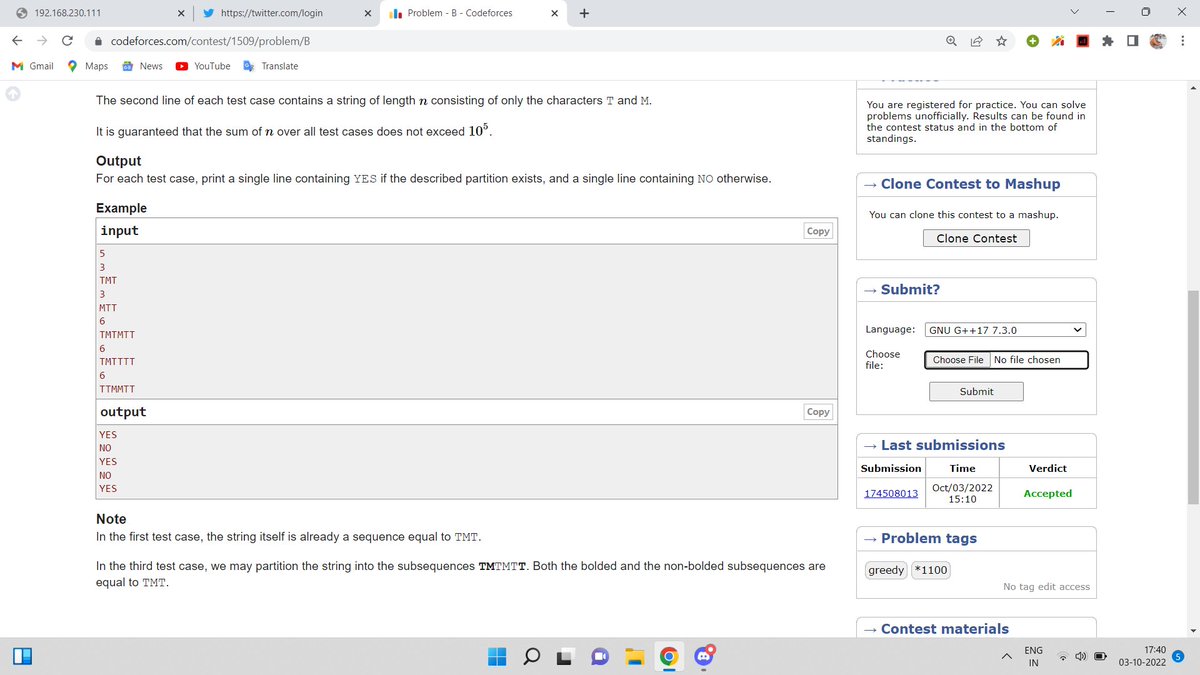Open File Explorer from taskbar
The image size is (1200, 675).
click(633, 657)
